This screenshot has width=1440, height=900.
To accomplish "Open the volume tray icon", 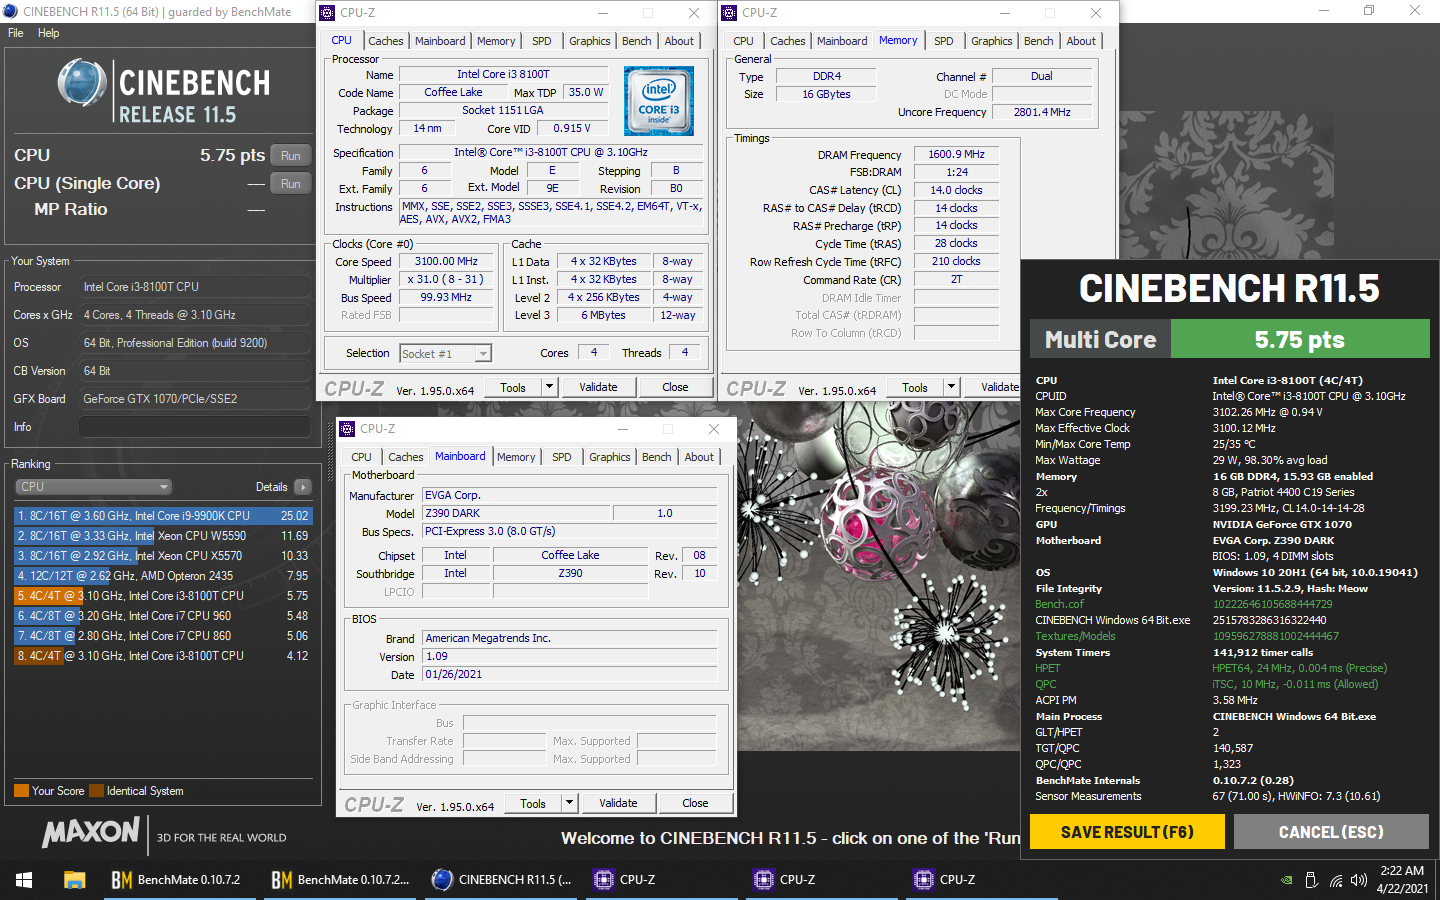I will (x=1359, y=881).
